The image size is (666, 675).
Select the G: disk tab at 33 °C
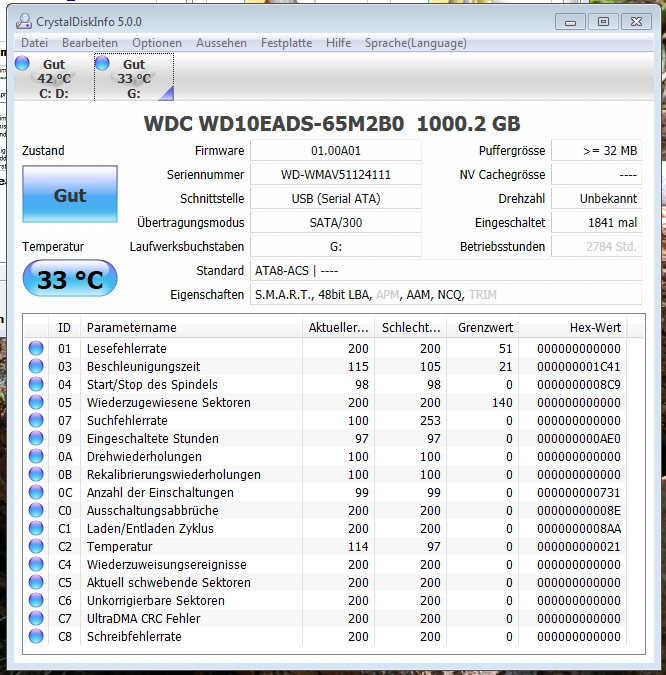point(134,77)
